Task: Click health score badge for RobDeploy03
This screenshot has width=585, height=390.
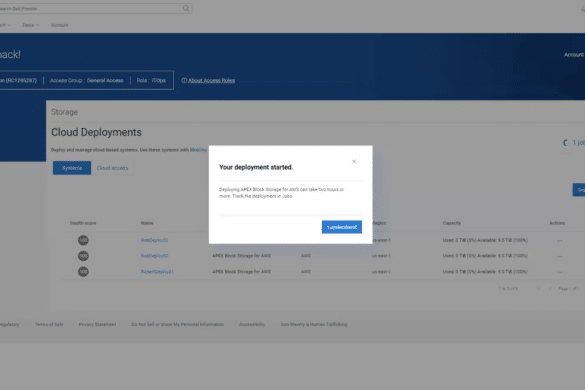Action: 83,256
